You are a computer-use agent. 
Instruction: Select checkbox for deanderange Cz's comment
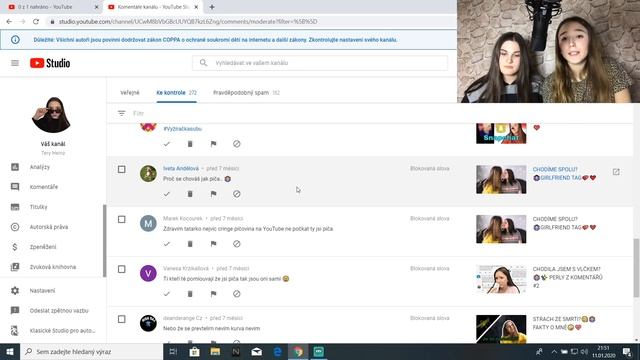pyautogui.click(x=122, y=319)
